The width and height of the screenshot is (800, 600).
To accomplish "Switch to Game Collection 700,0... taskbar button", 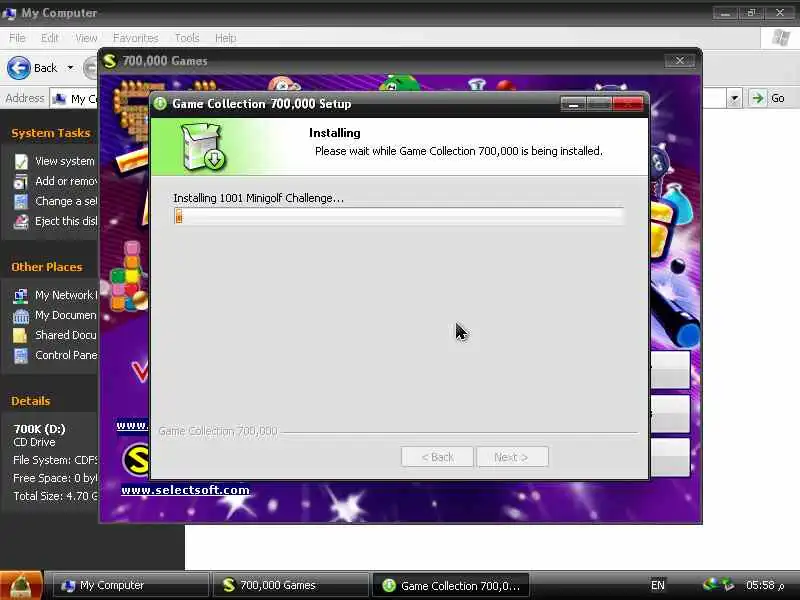I will point(451,585).
